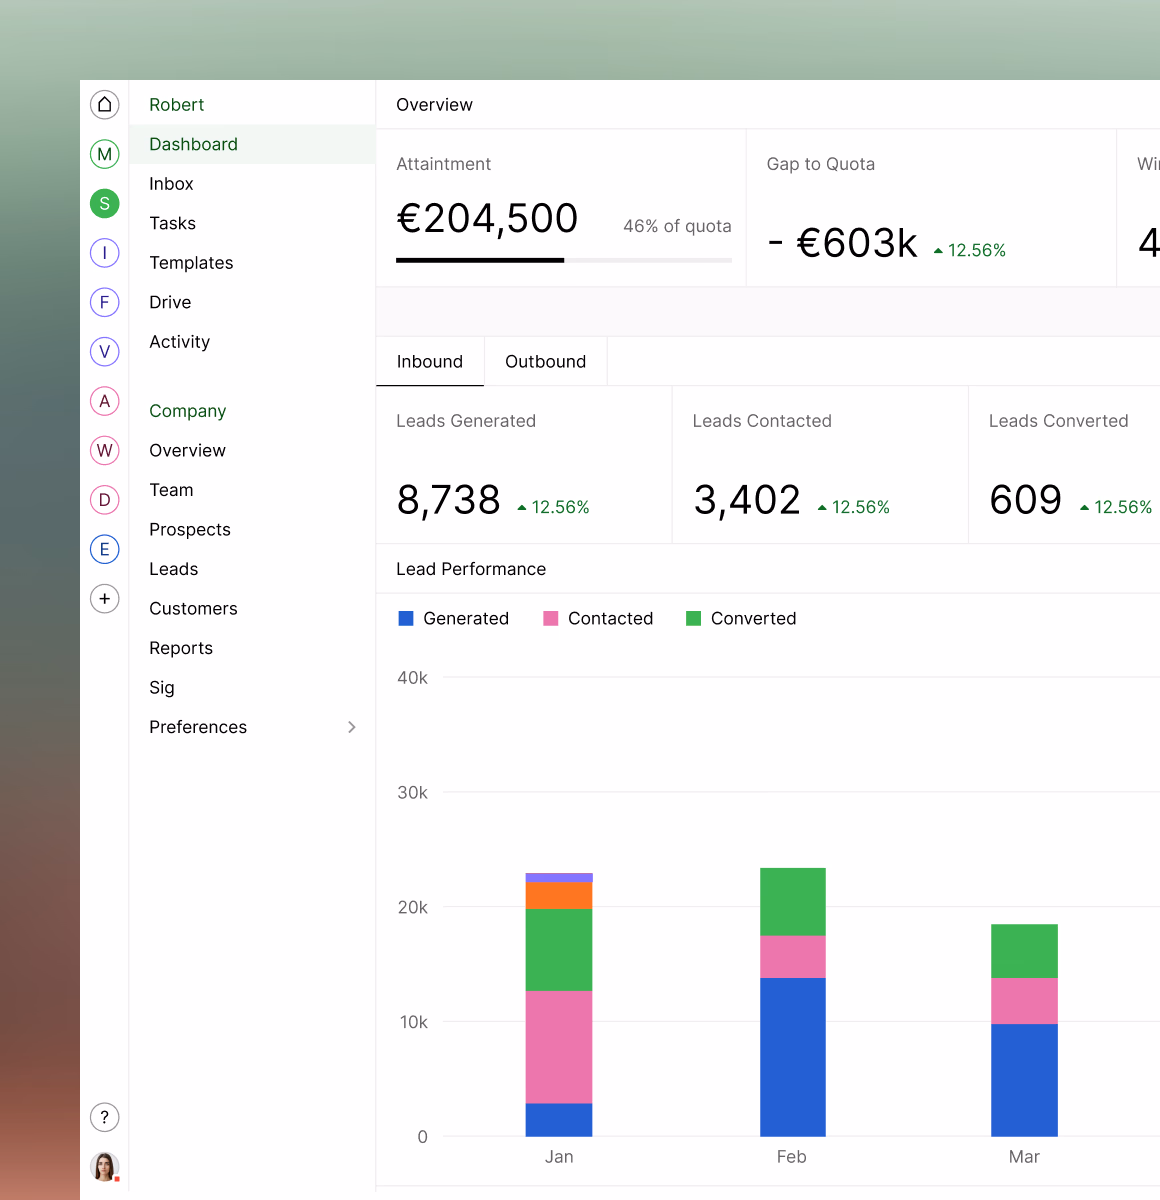The height and width of the screenshot is (1200, 1160).
Task: Open the W workspace icon
Action: click(x=104, y=450)
